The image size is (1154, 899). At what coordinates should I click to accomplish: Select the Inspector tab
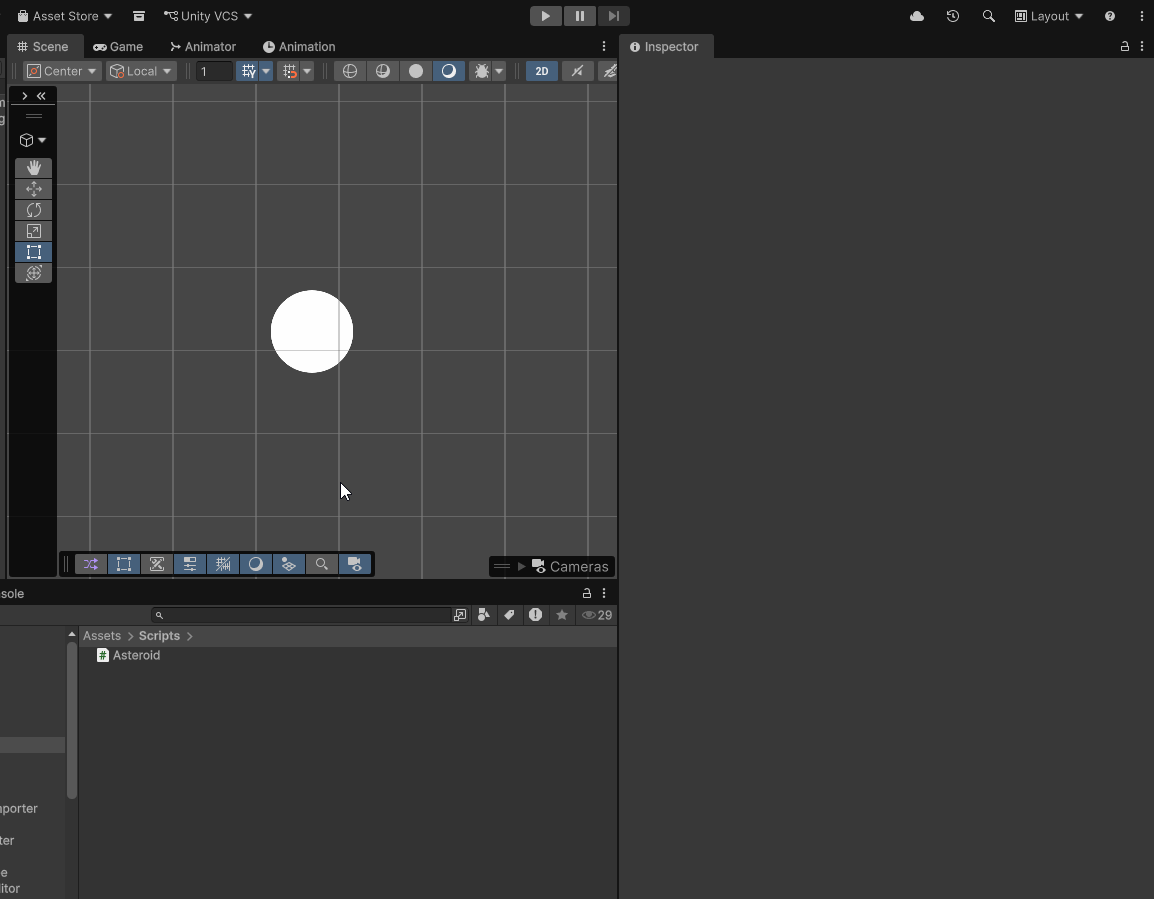pos(665,46)
